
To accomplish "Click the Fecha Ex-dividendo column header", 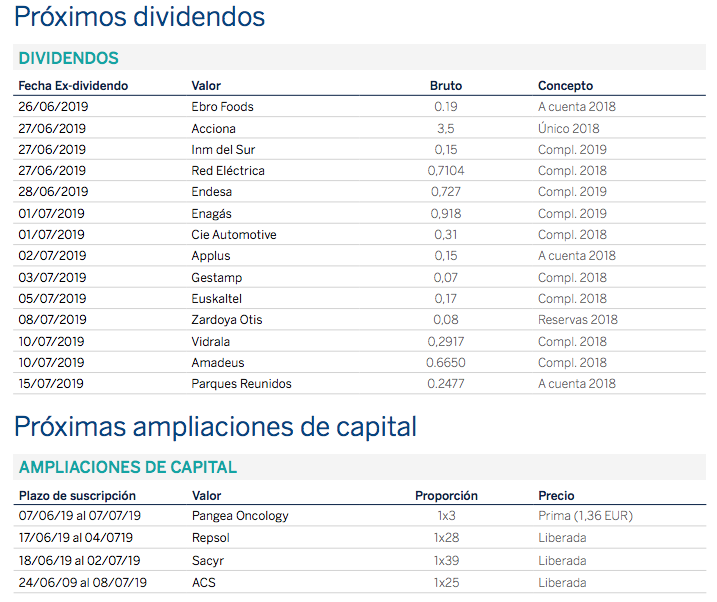I will point(73,85).
